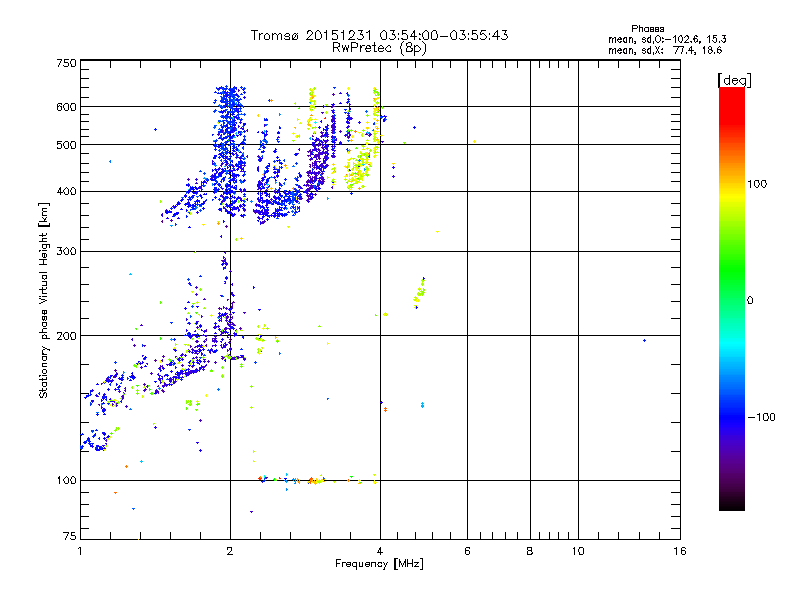Click the green region of the colorbar near 0
The image size is (800, 600).
[x=732, y=286]
